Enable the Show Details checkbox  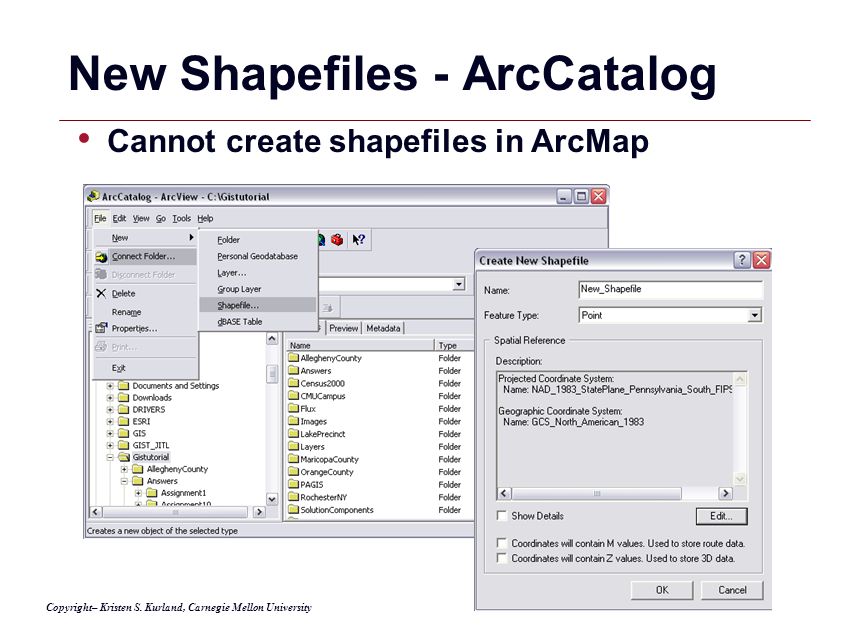pos(502,515)
